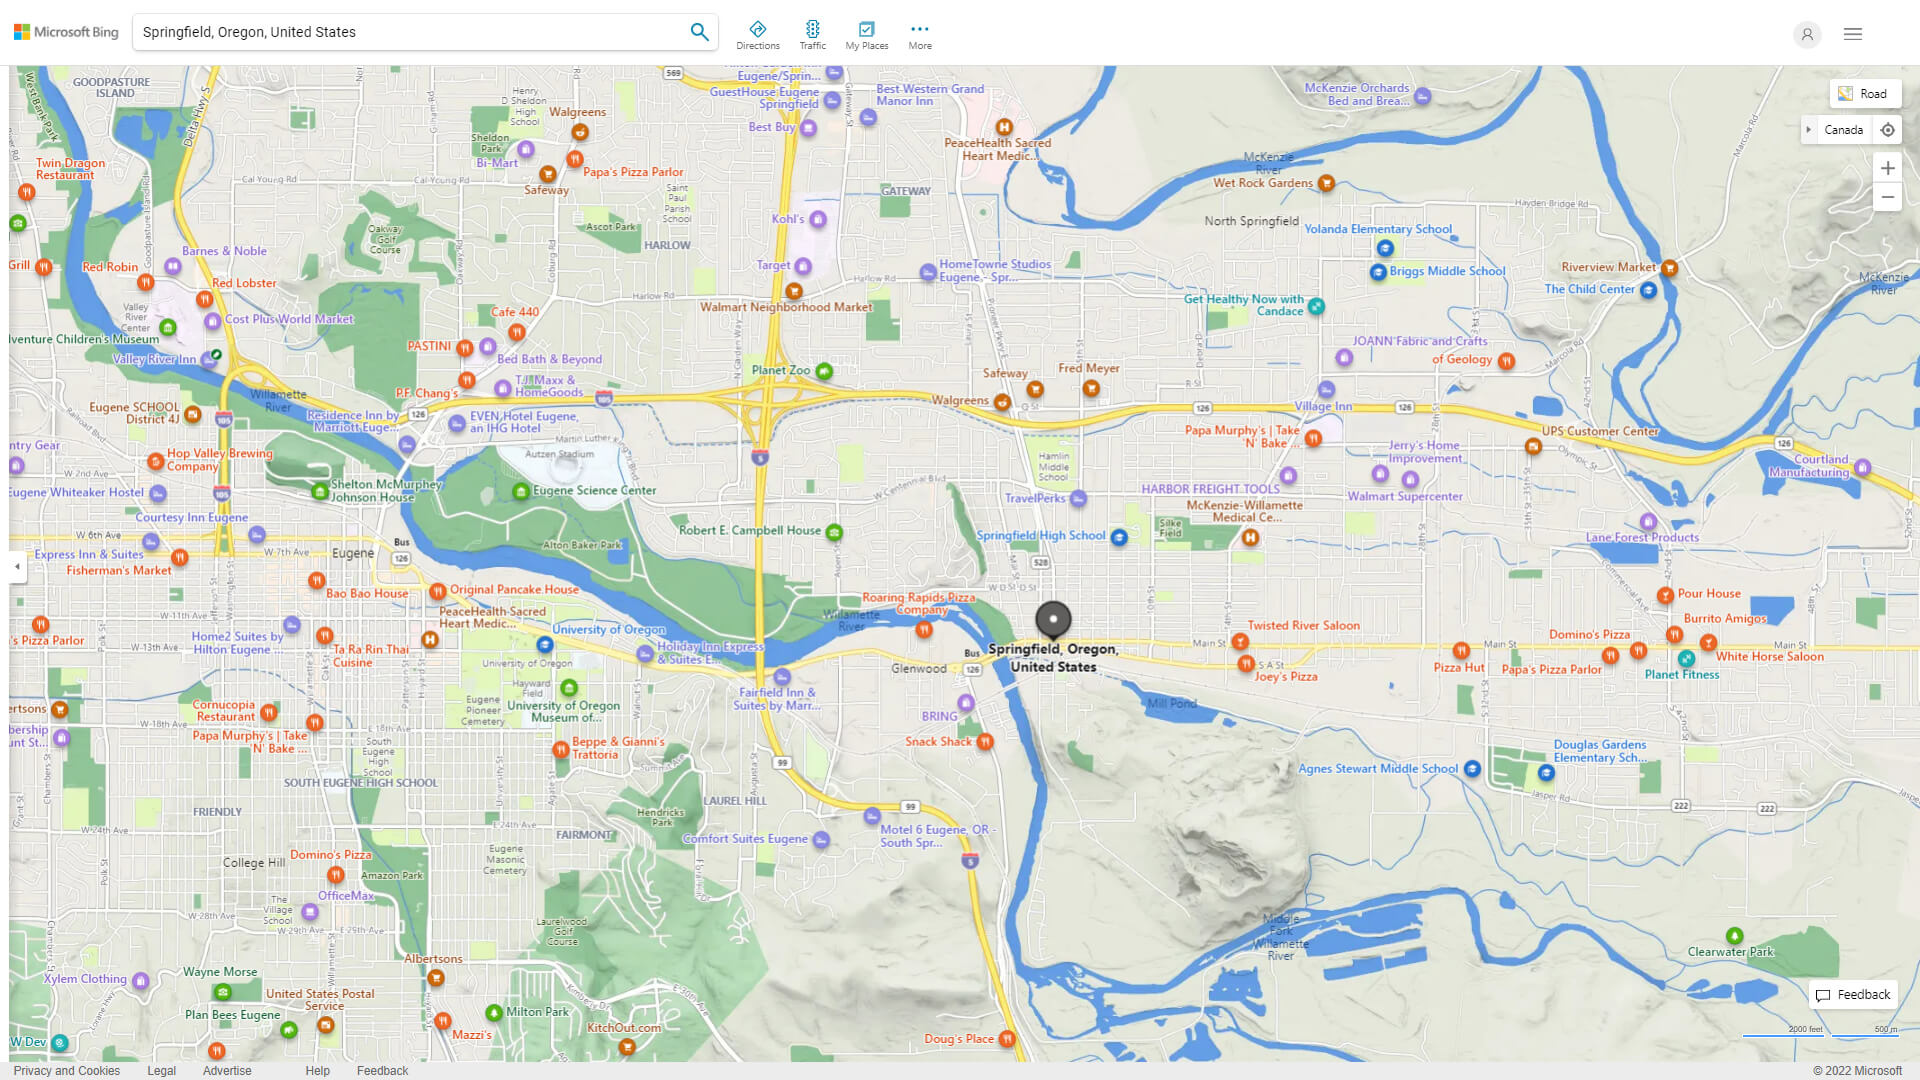Image resolution: width=1920 pixels, height=1080 pixels.
Task: Expand the left side panel chevron
Action: [x=16, y=567]
